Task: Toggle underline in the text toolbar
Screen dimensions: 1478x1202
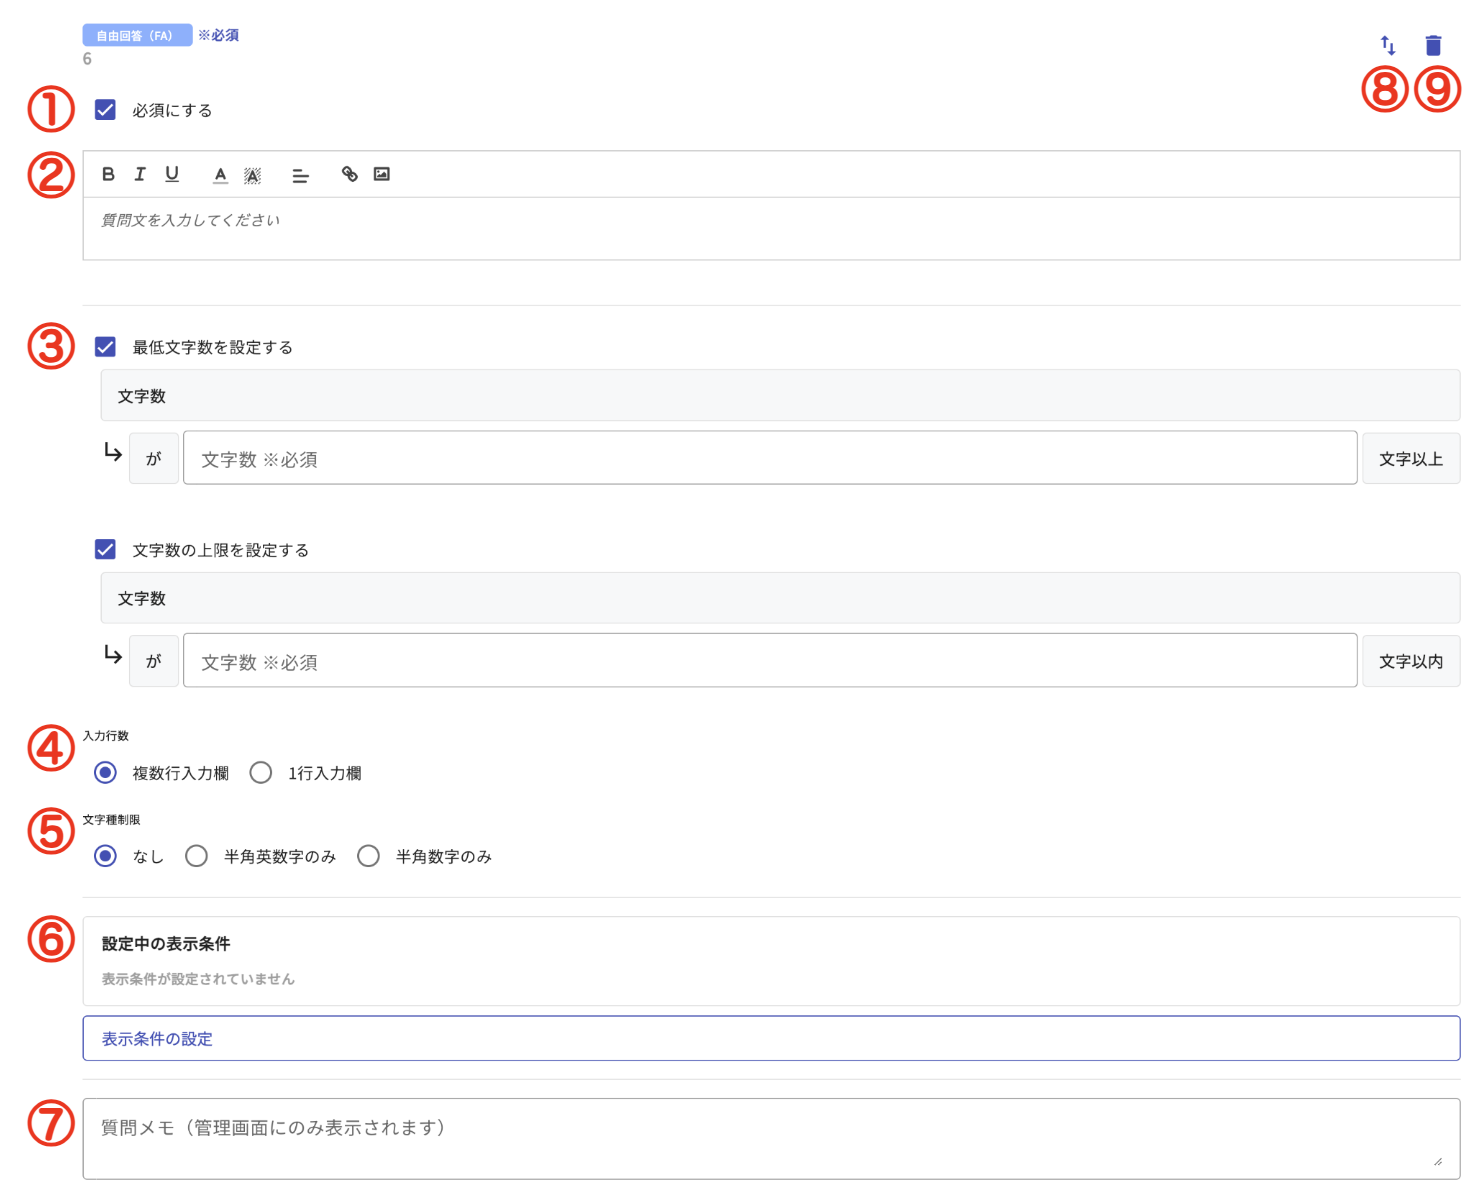Action: pos(171,174)
